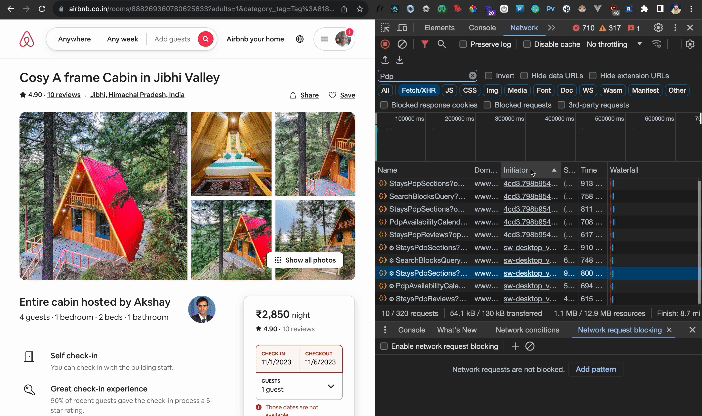The width and height of the screenshot is (702, 416).
Task: Open Network conditions drawer tab
Action: [527, 330]
